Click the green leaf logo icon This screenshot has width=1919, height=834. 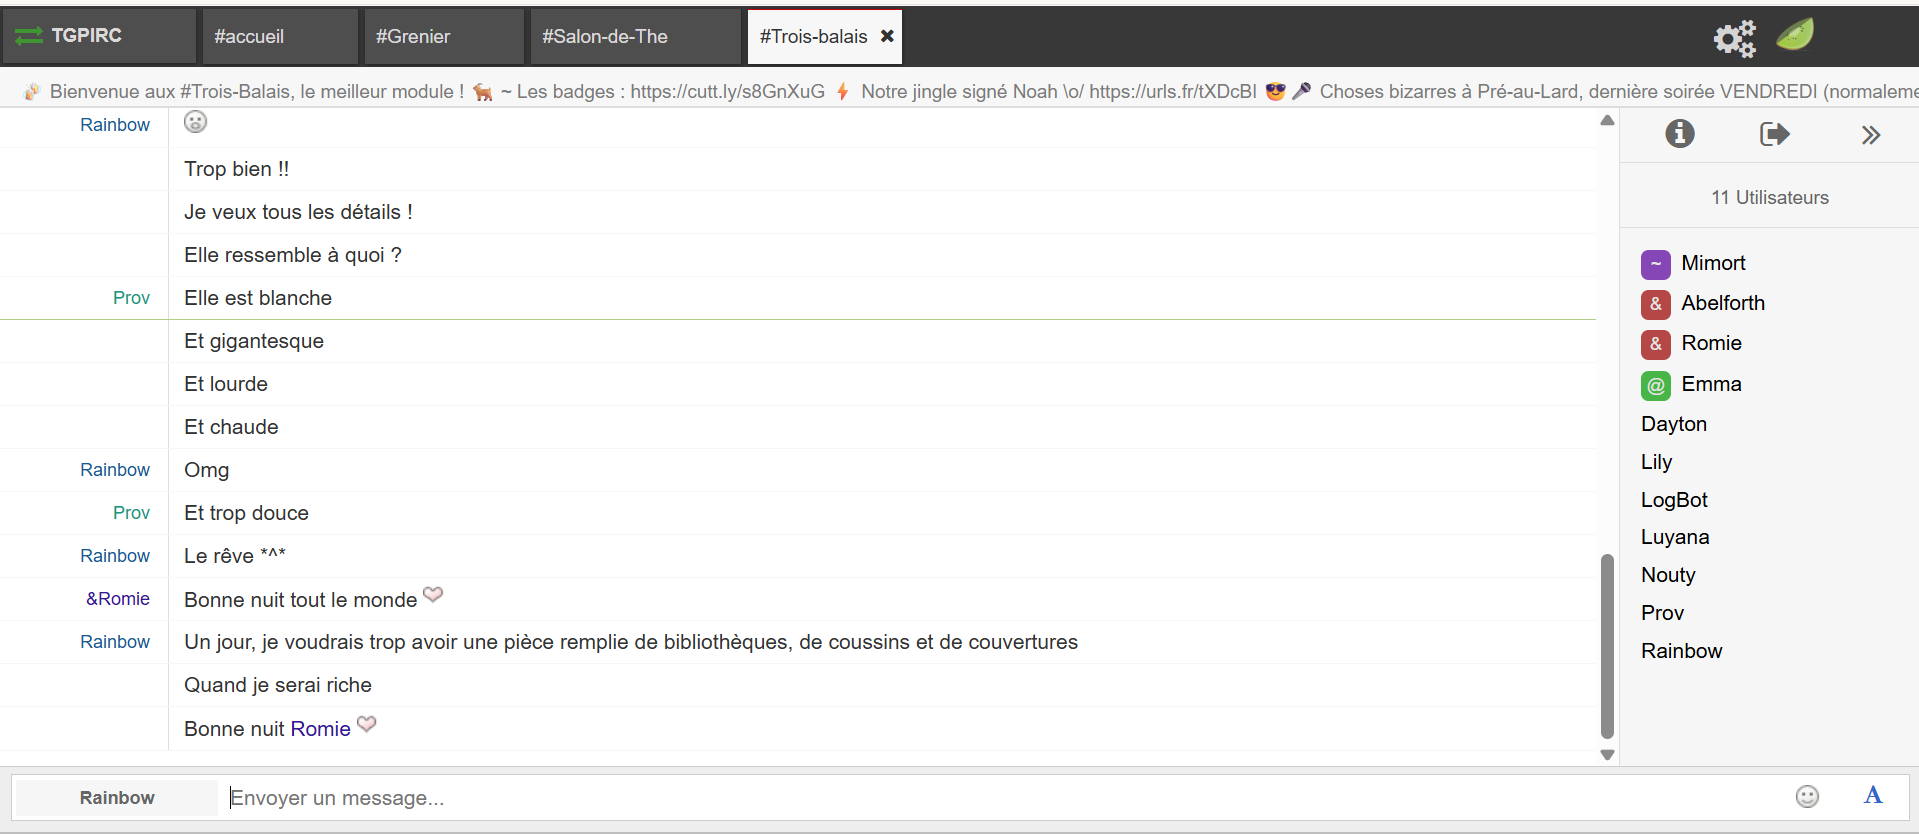click(1795, 35)
